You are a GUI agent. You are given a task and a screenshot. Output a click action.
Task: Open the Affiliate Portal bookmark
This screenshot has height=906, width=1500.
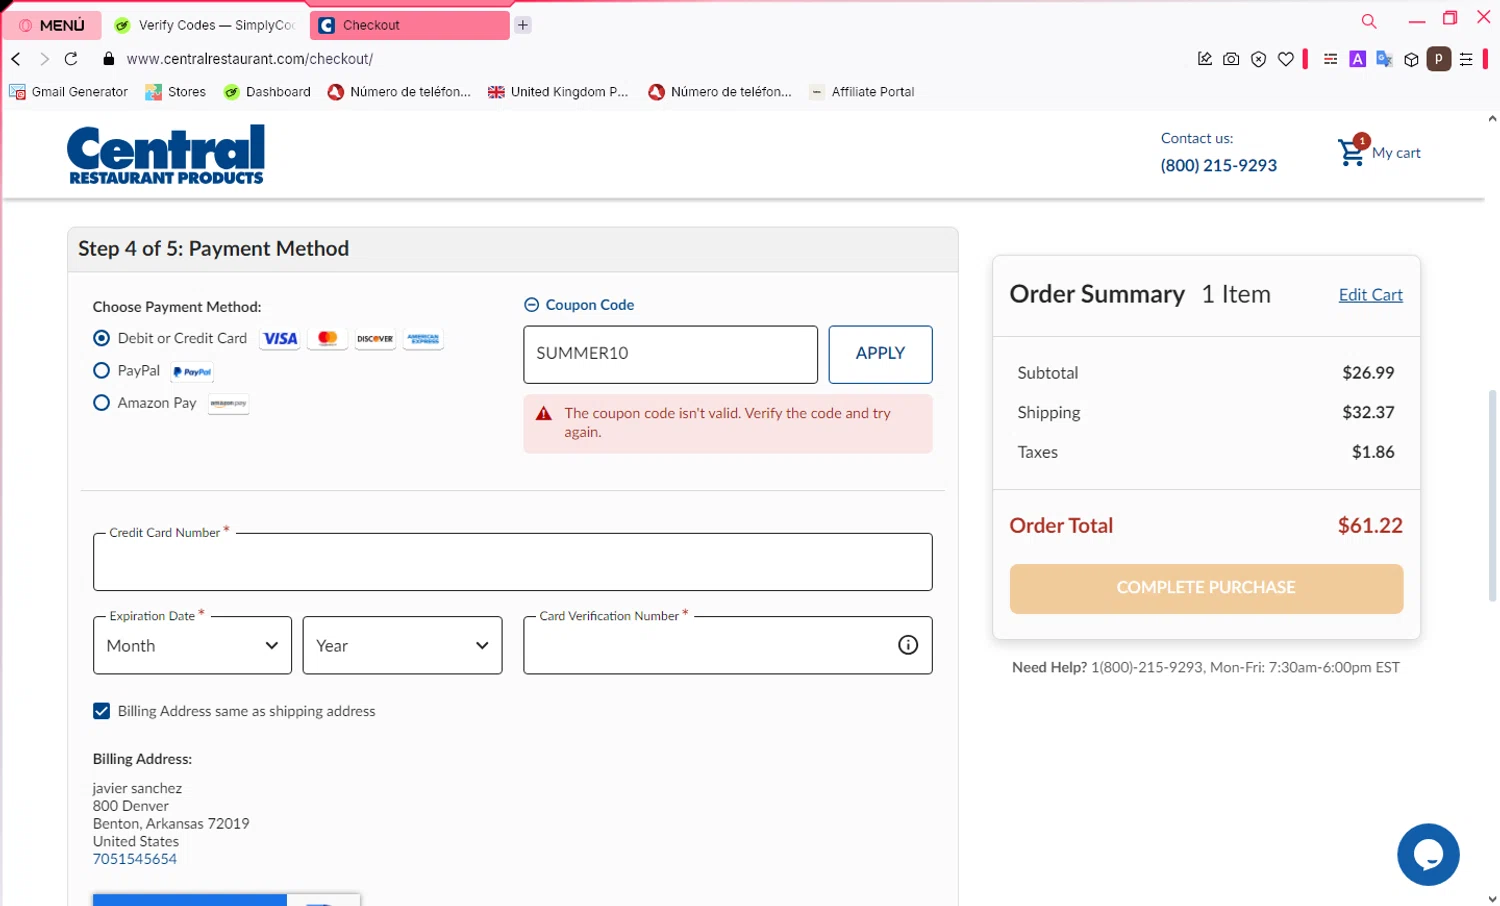point(862,92)
